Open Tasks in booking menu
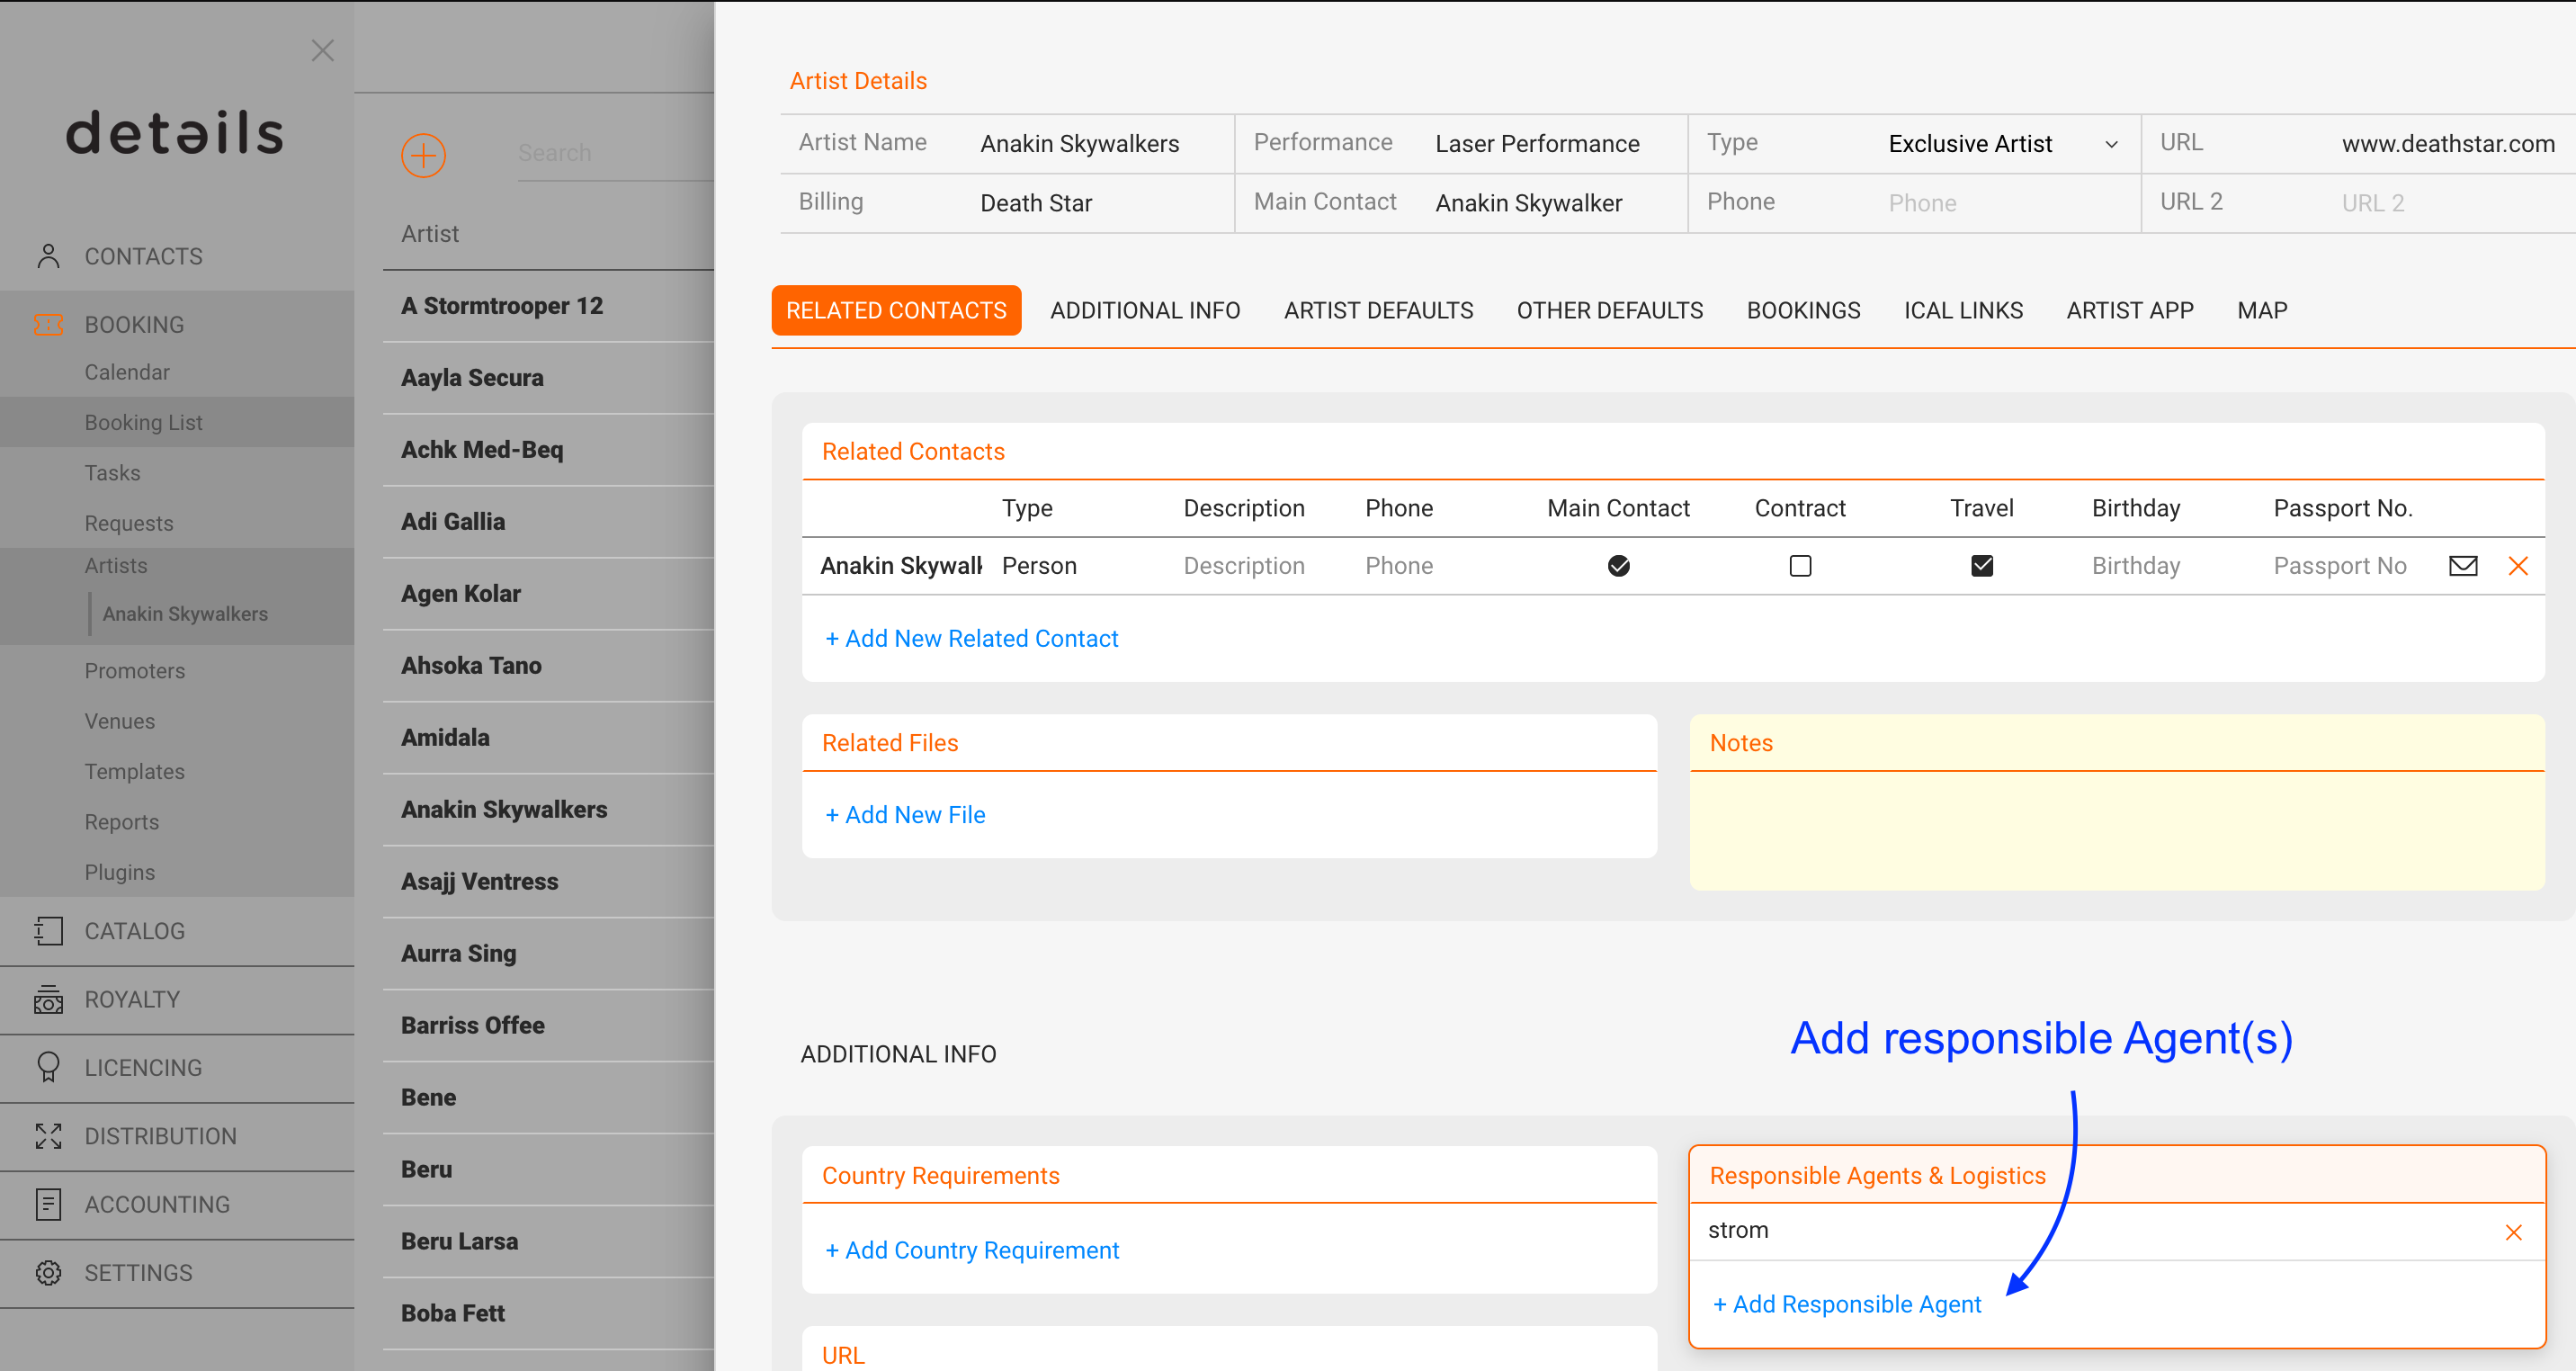Image resolution: width=2576 pixels, height=1371 pixels. [112, 472]
